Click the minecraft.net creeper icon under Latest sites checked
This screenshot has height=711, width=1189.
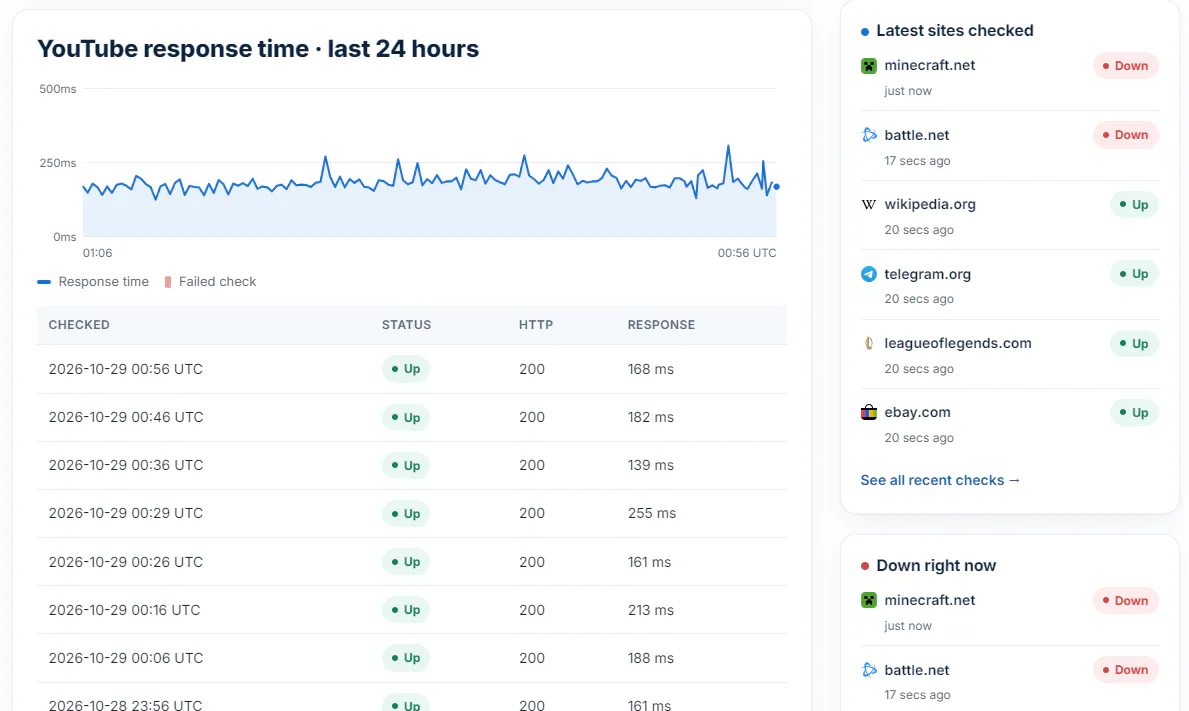(x=869, y=66)
